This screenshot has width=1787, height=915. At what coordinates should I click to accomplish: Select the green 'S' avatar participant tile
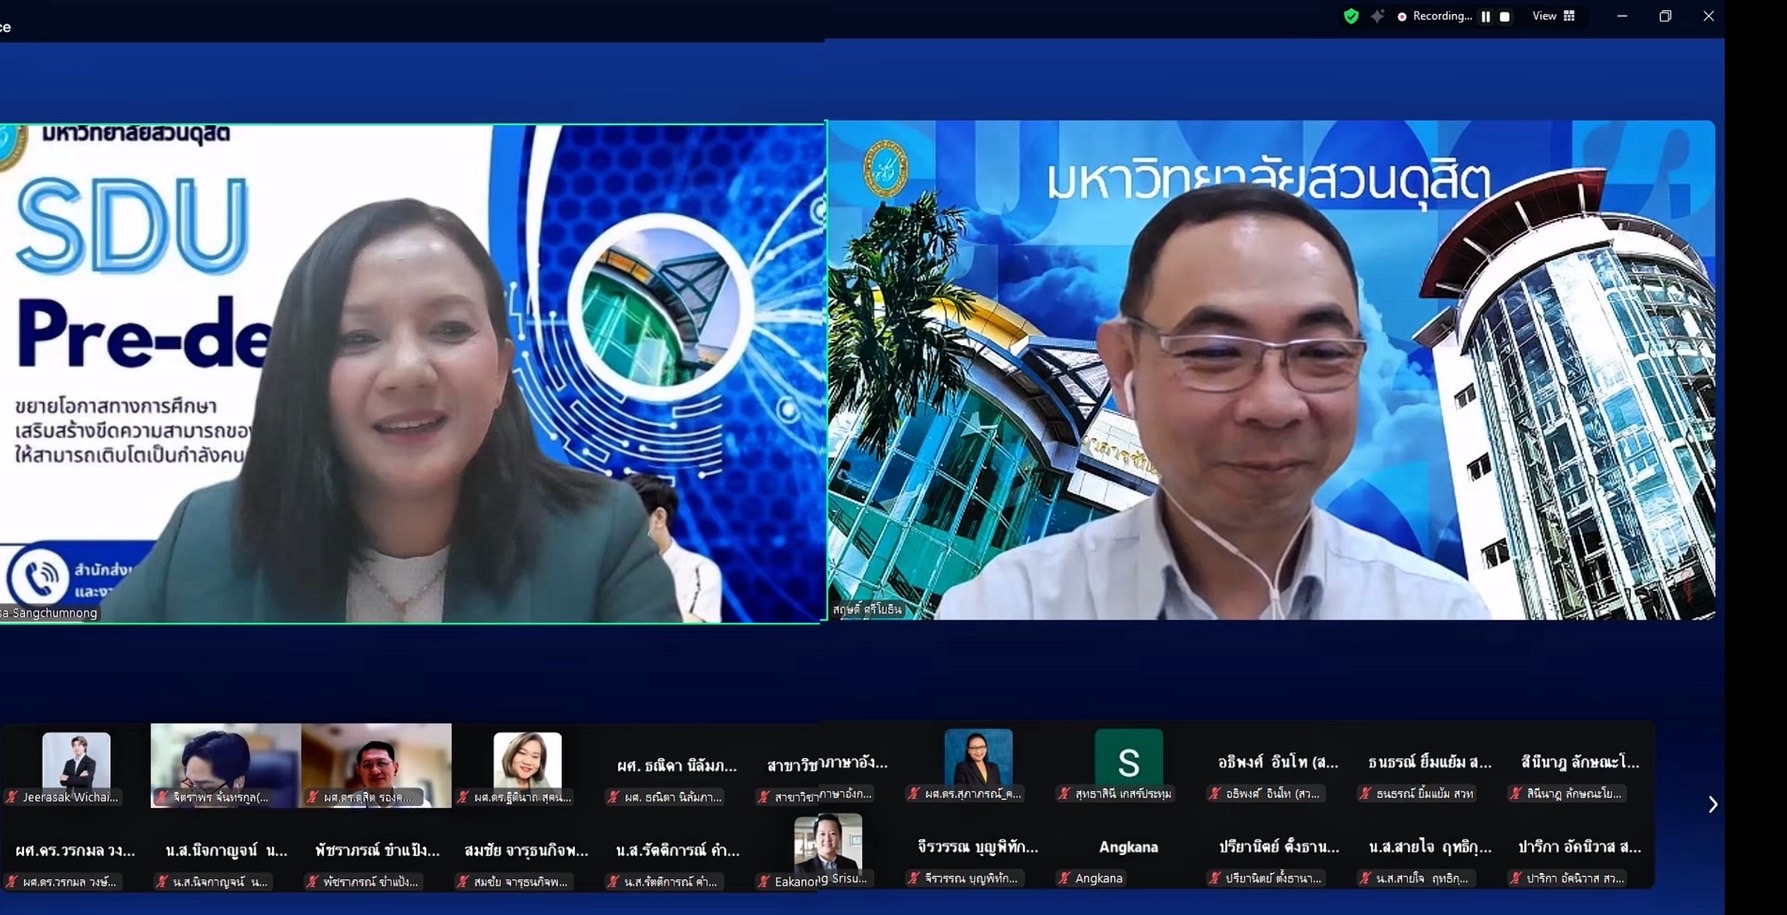[1128, 762]
